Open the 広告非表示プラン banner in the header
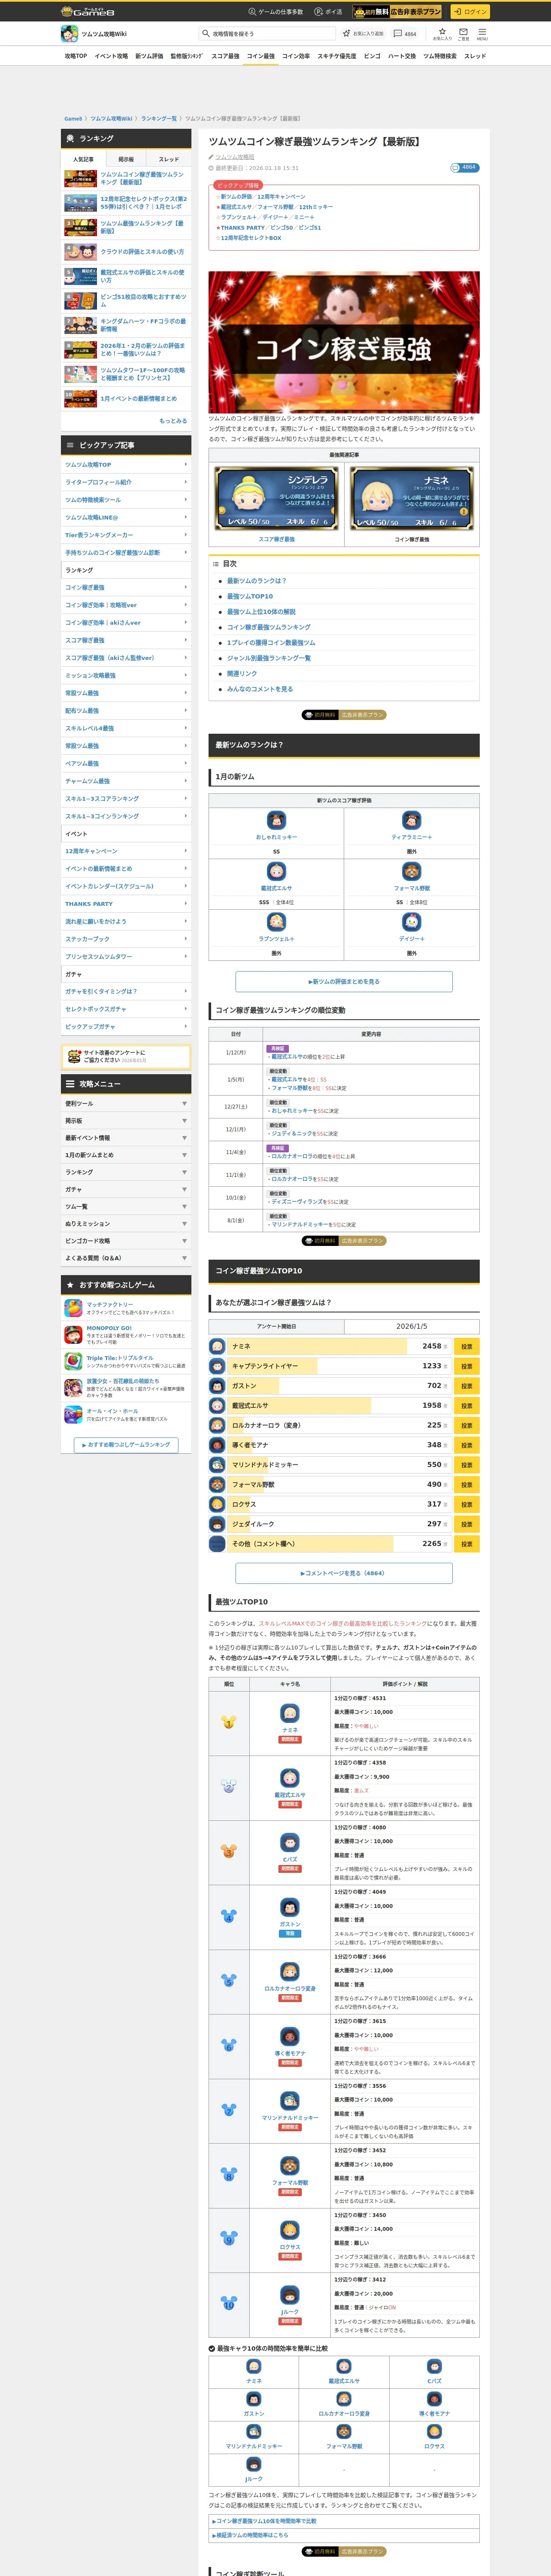This screenshot has width=551, height=2576. (397, 11)
